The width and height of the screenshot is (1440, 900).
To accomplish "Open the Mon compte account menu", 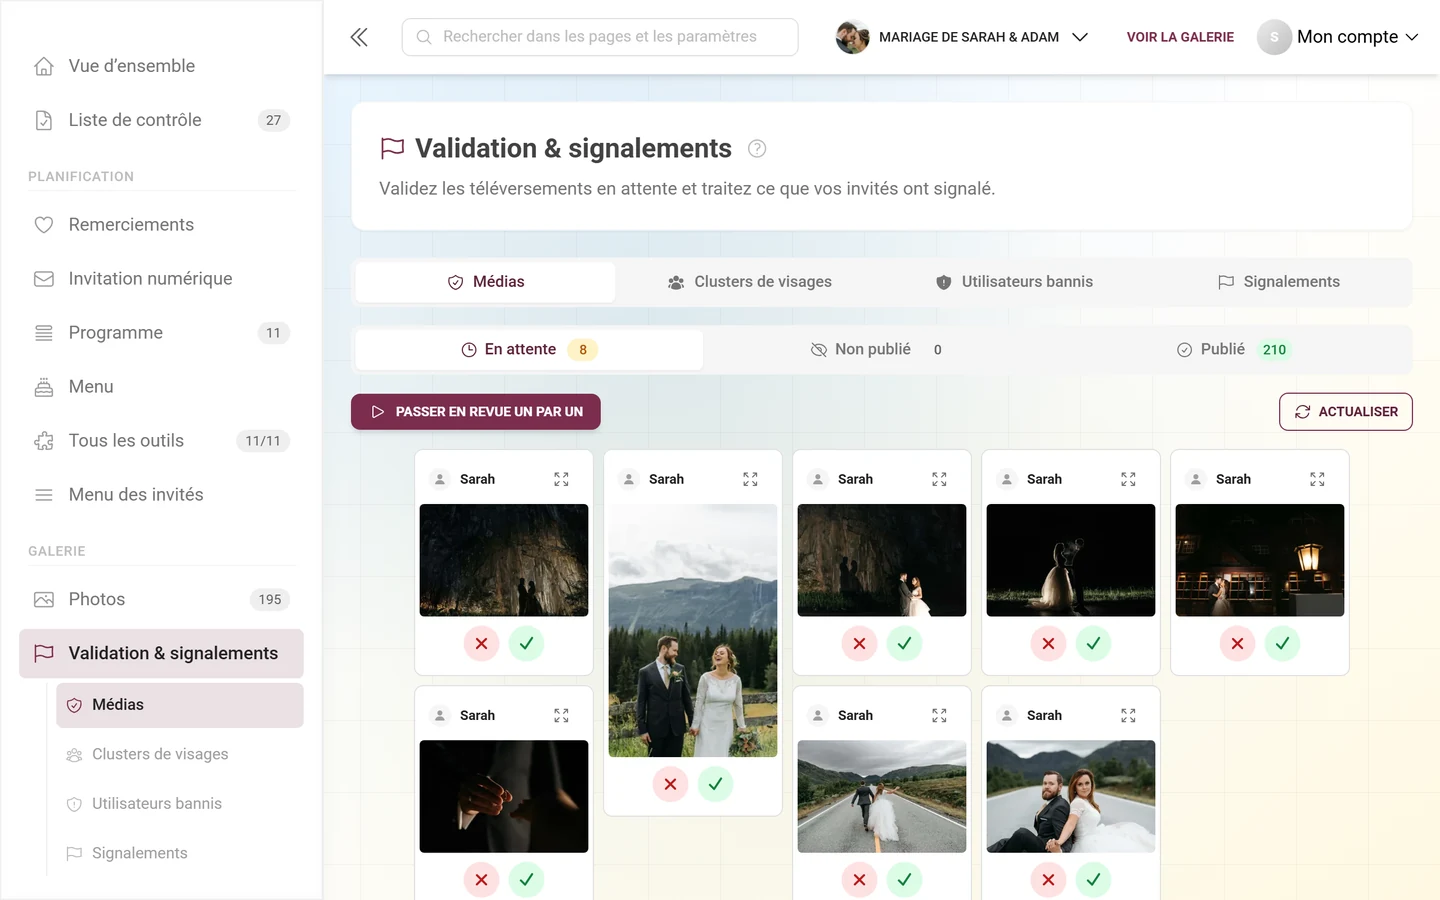I will [1338, 37].
